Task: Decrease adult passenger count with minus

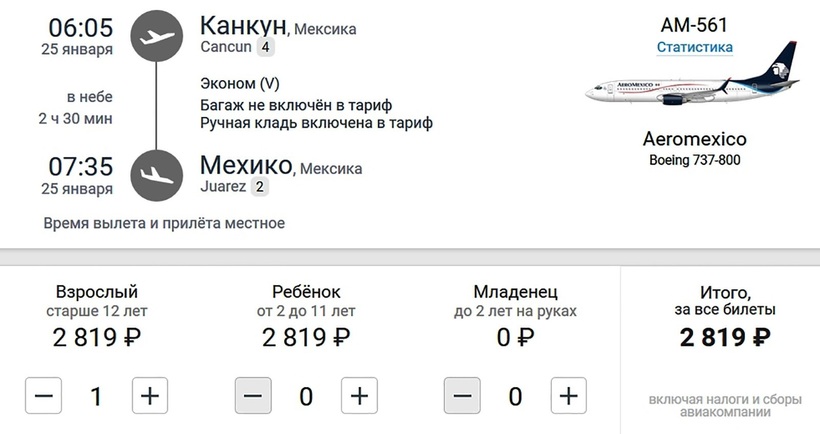Action: [43, 396]
